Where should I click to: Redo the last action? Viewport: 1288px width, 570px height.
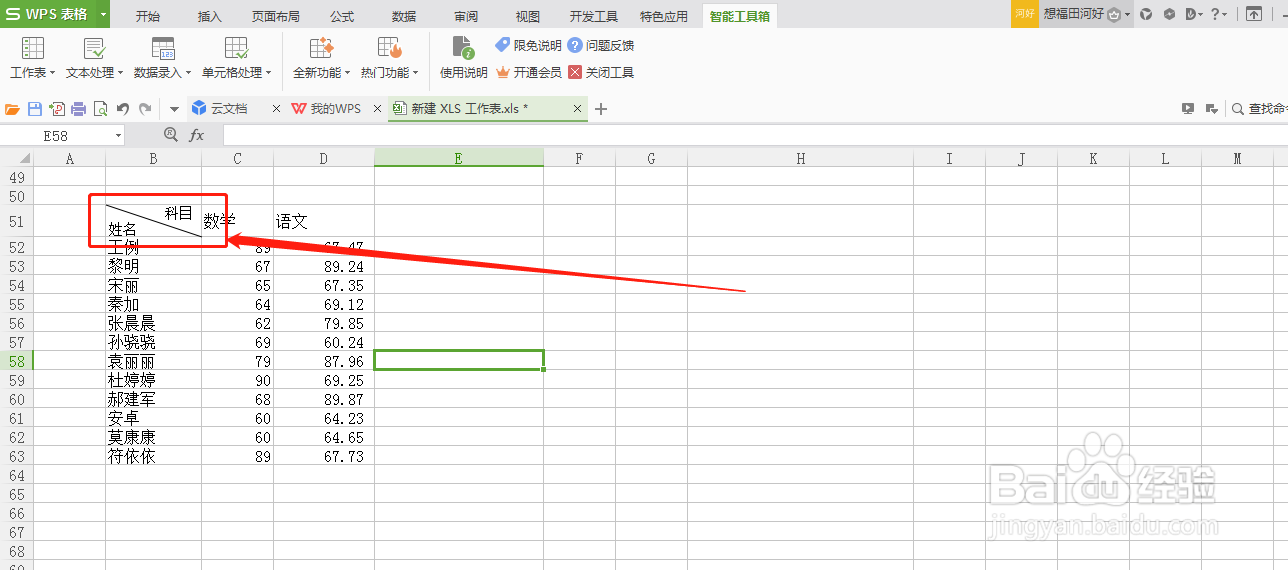click(145, 109)
